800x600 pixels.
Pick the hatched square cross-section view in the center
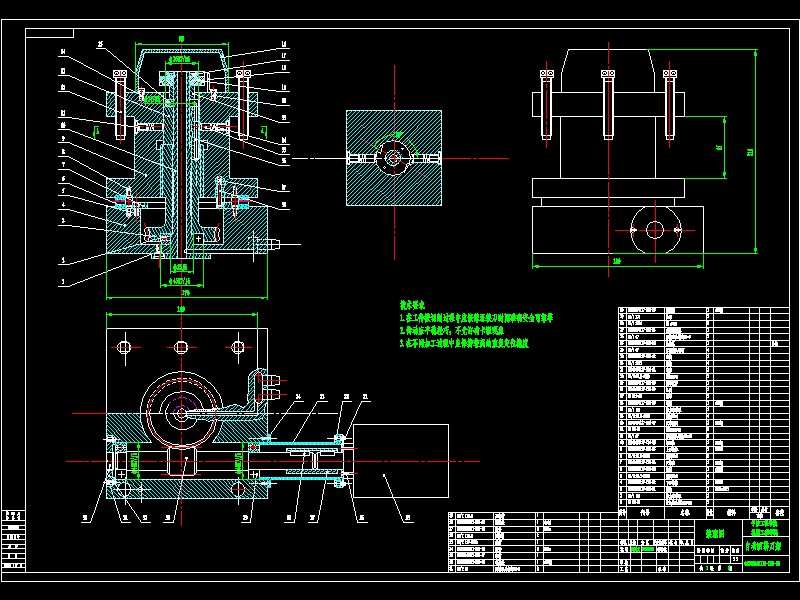click(394, 158)
